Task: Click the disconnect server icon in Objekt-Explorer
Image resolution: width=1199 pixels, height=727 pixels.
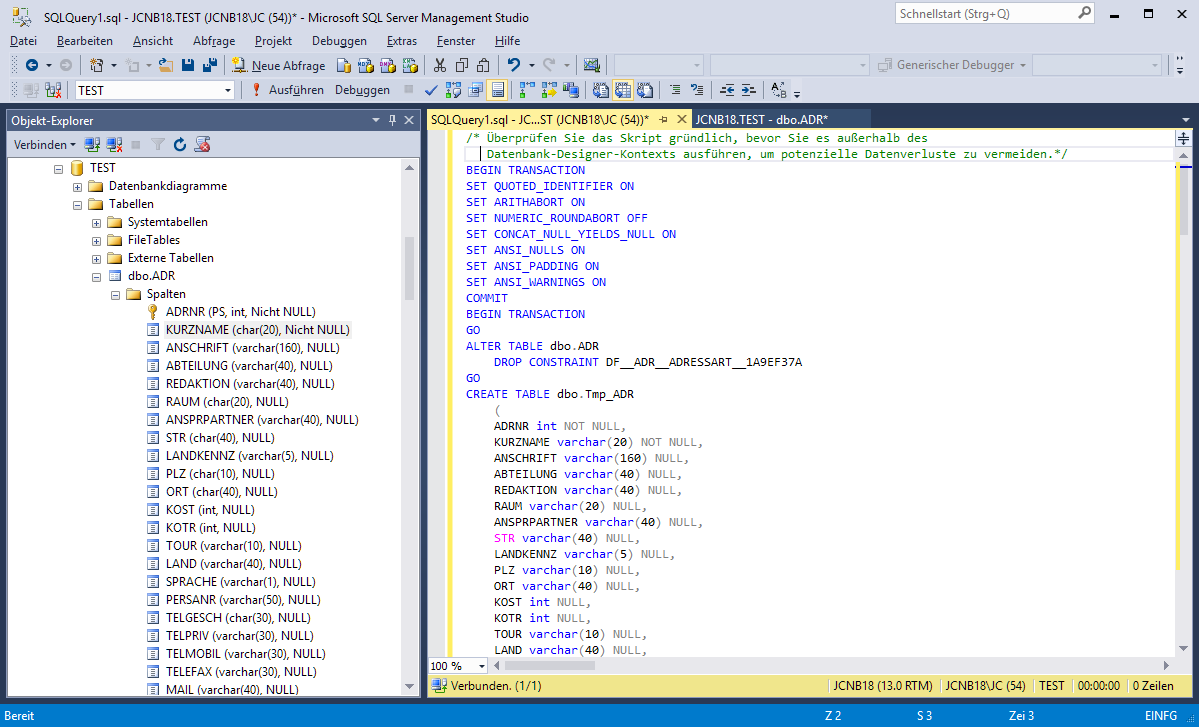Action: [x=115, y=145]
